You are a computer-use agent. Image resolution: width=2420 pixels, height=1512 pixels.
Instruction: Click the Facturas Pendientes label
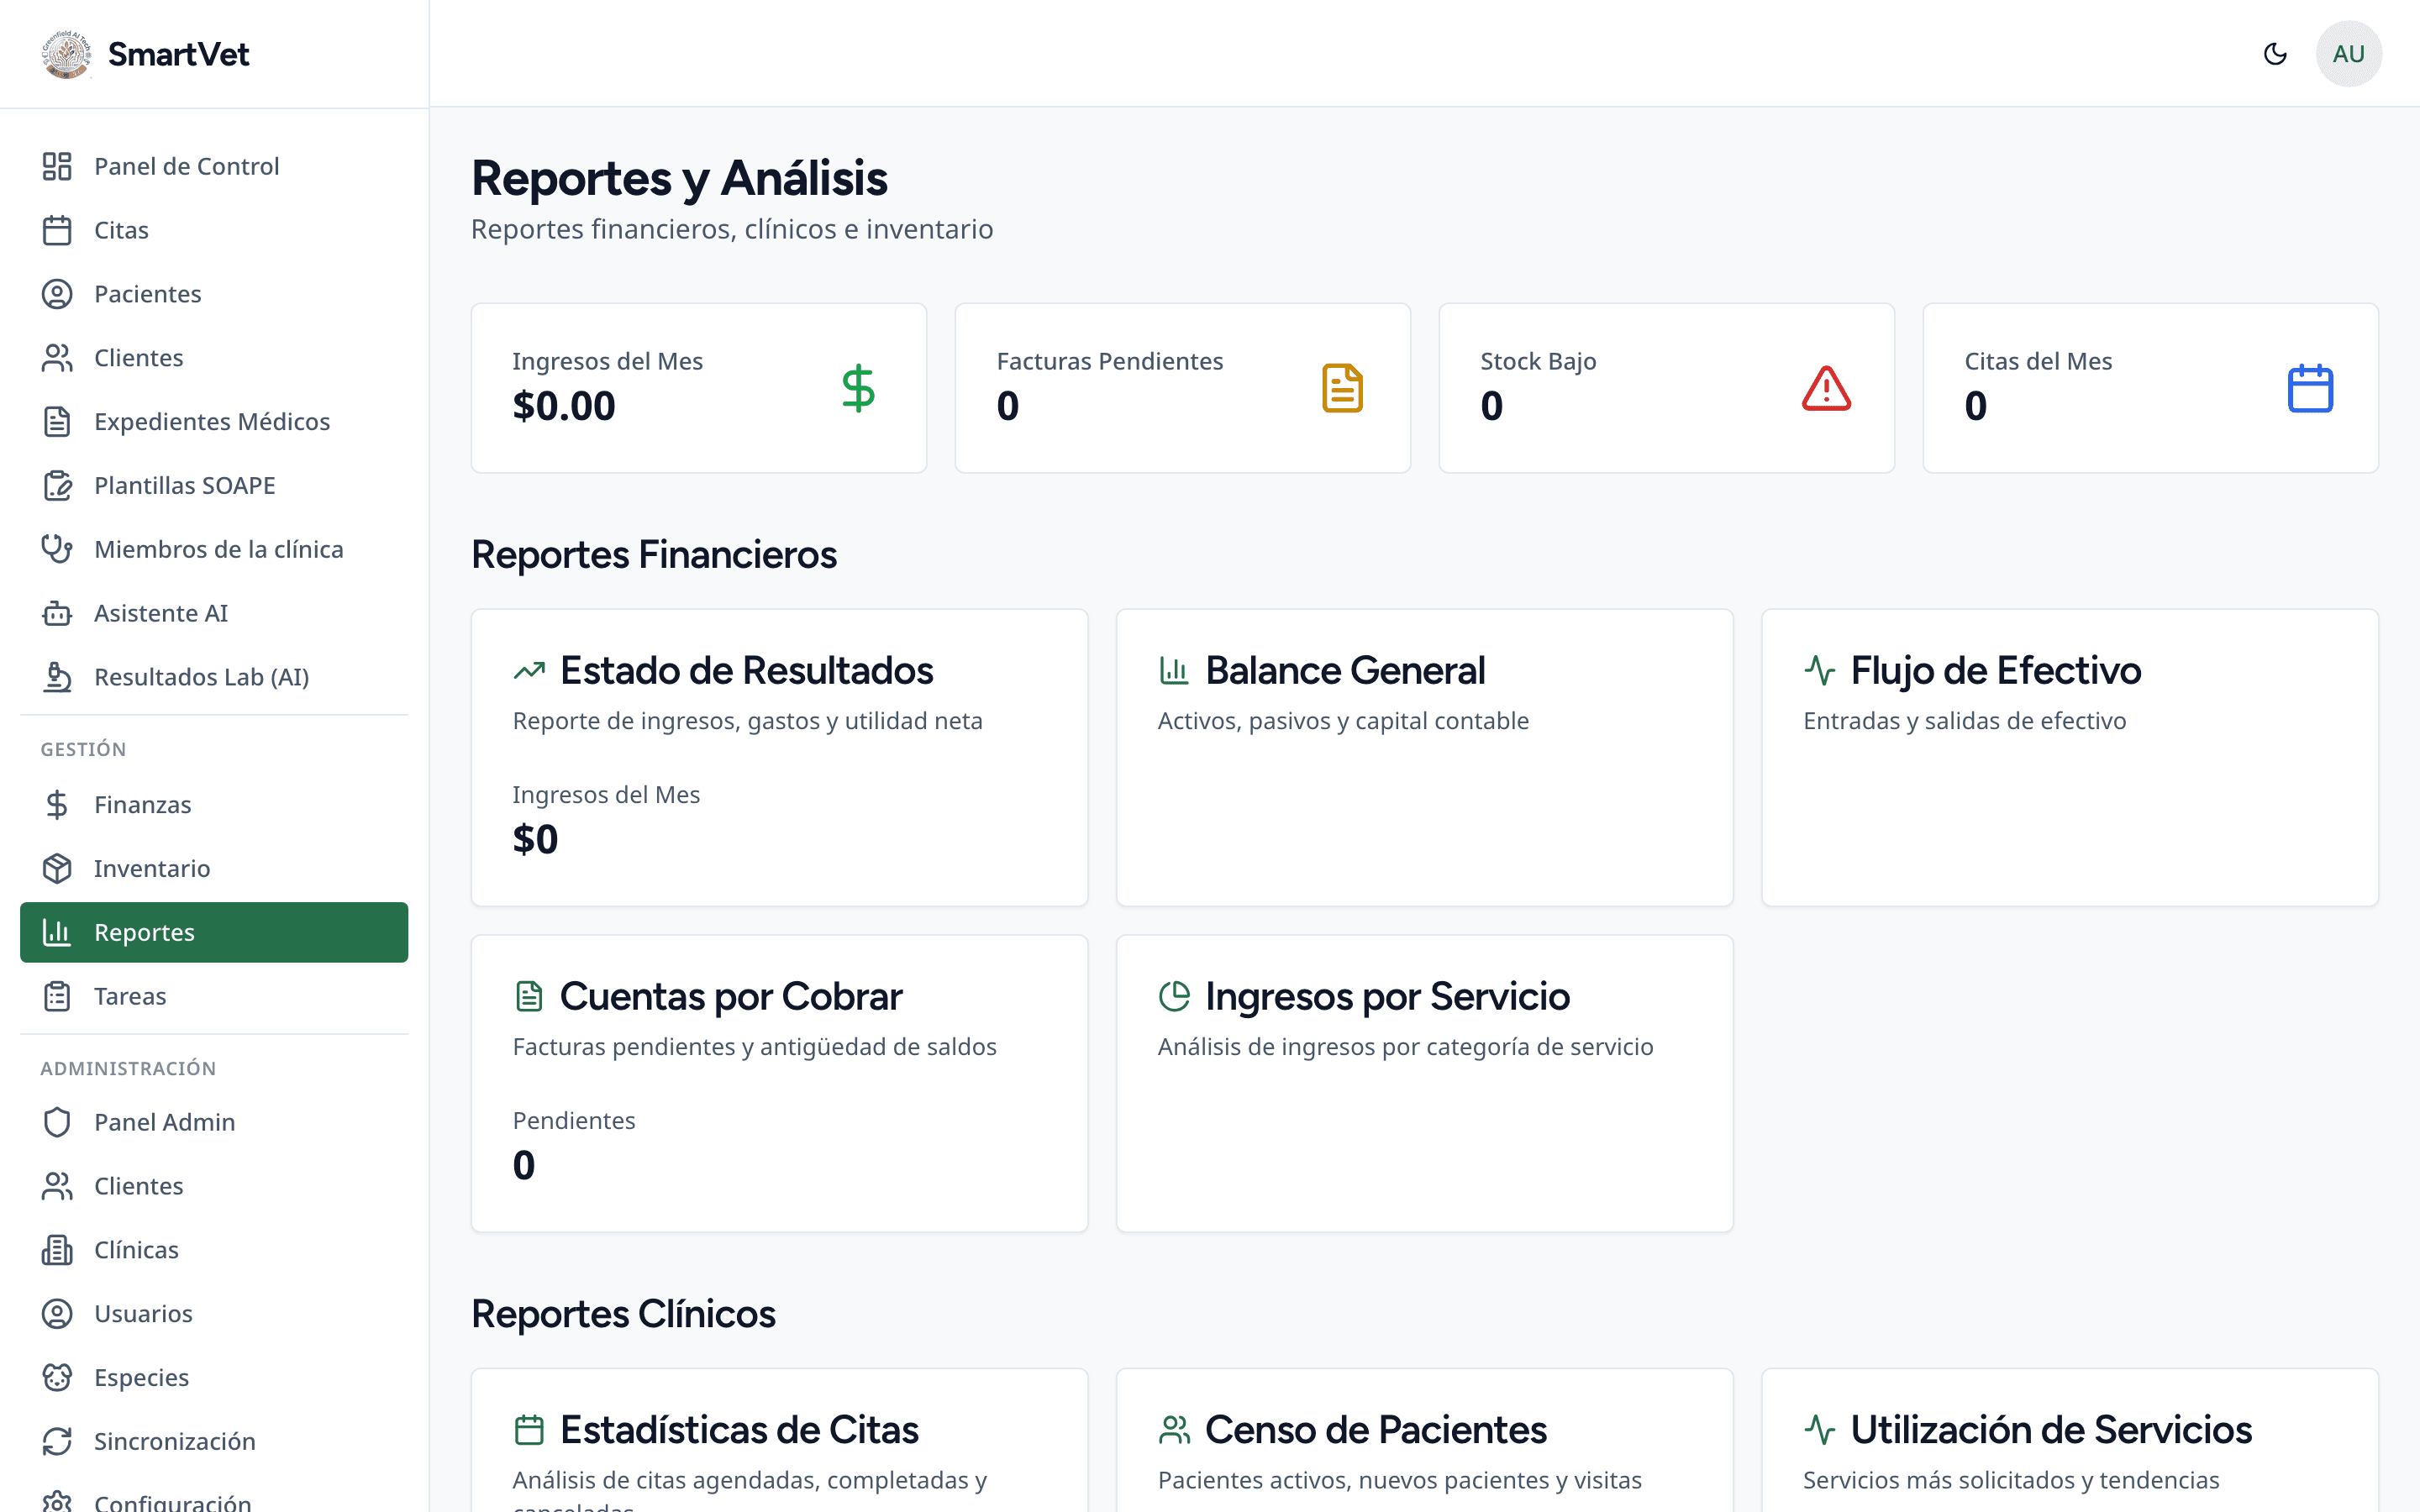pos(1110,361)
